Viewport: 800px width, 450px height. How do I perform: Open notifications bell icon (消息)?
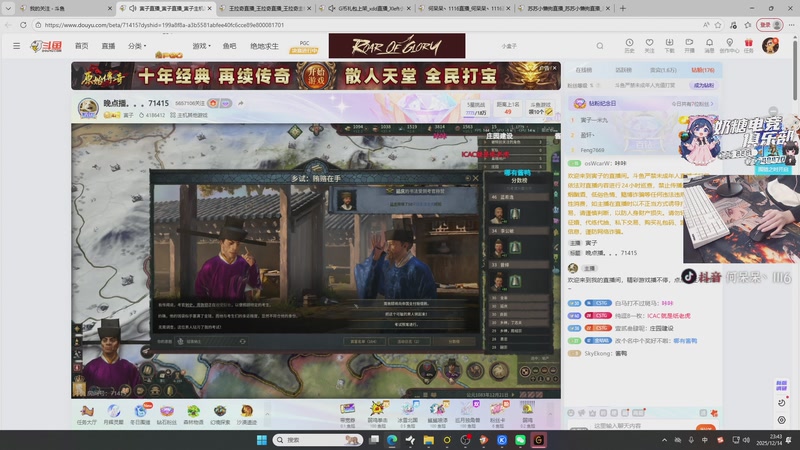coord(709,45)
